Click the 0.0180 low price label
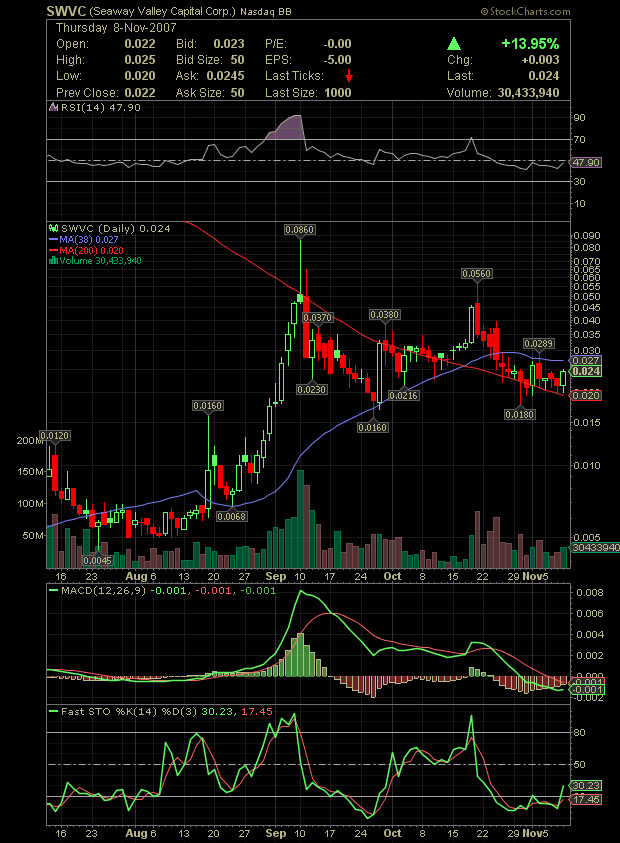Screen dimensions: 620x843 pyautogui.click(x=519, y=415)
